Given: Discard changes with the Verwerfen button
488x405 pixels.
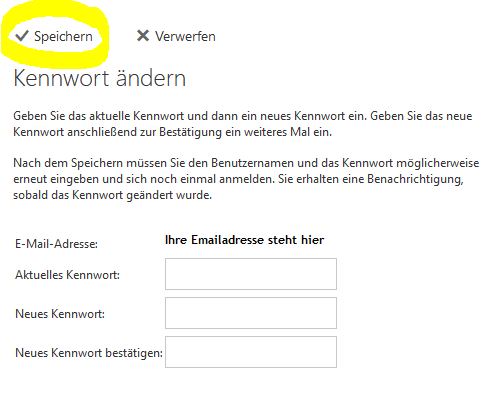Looking at the screenshot, I should pos(176,36).
